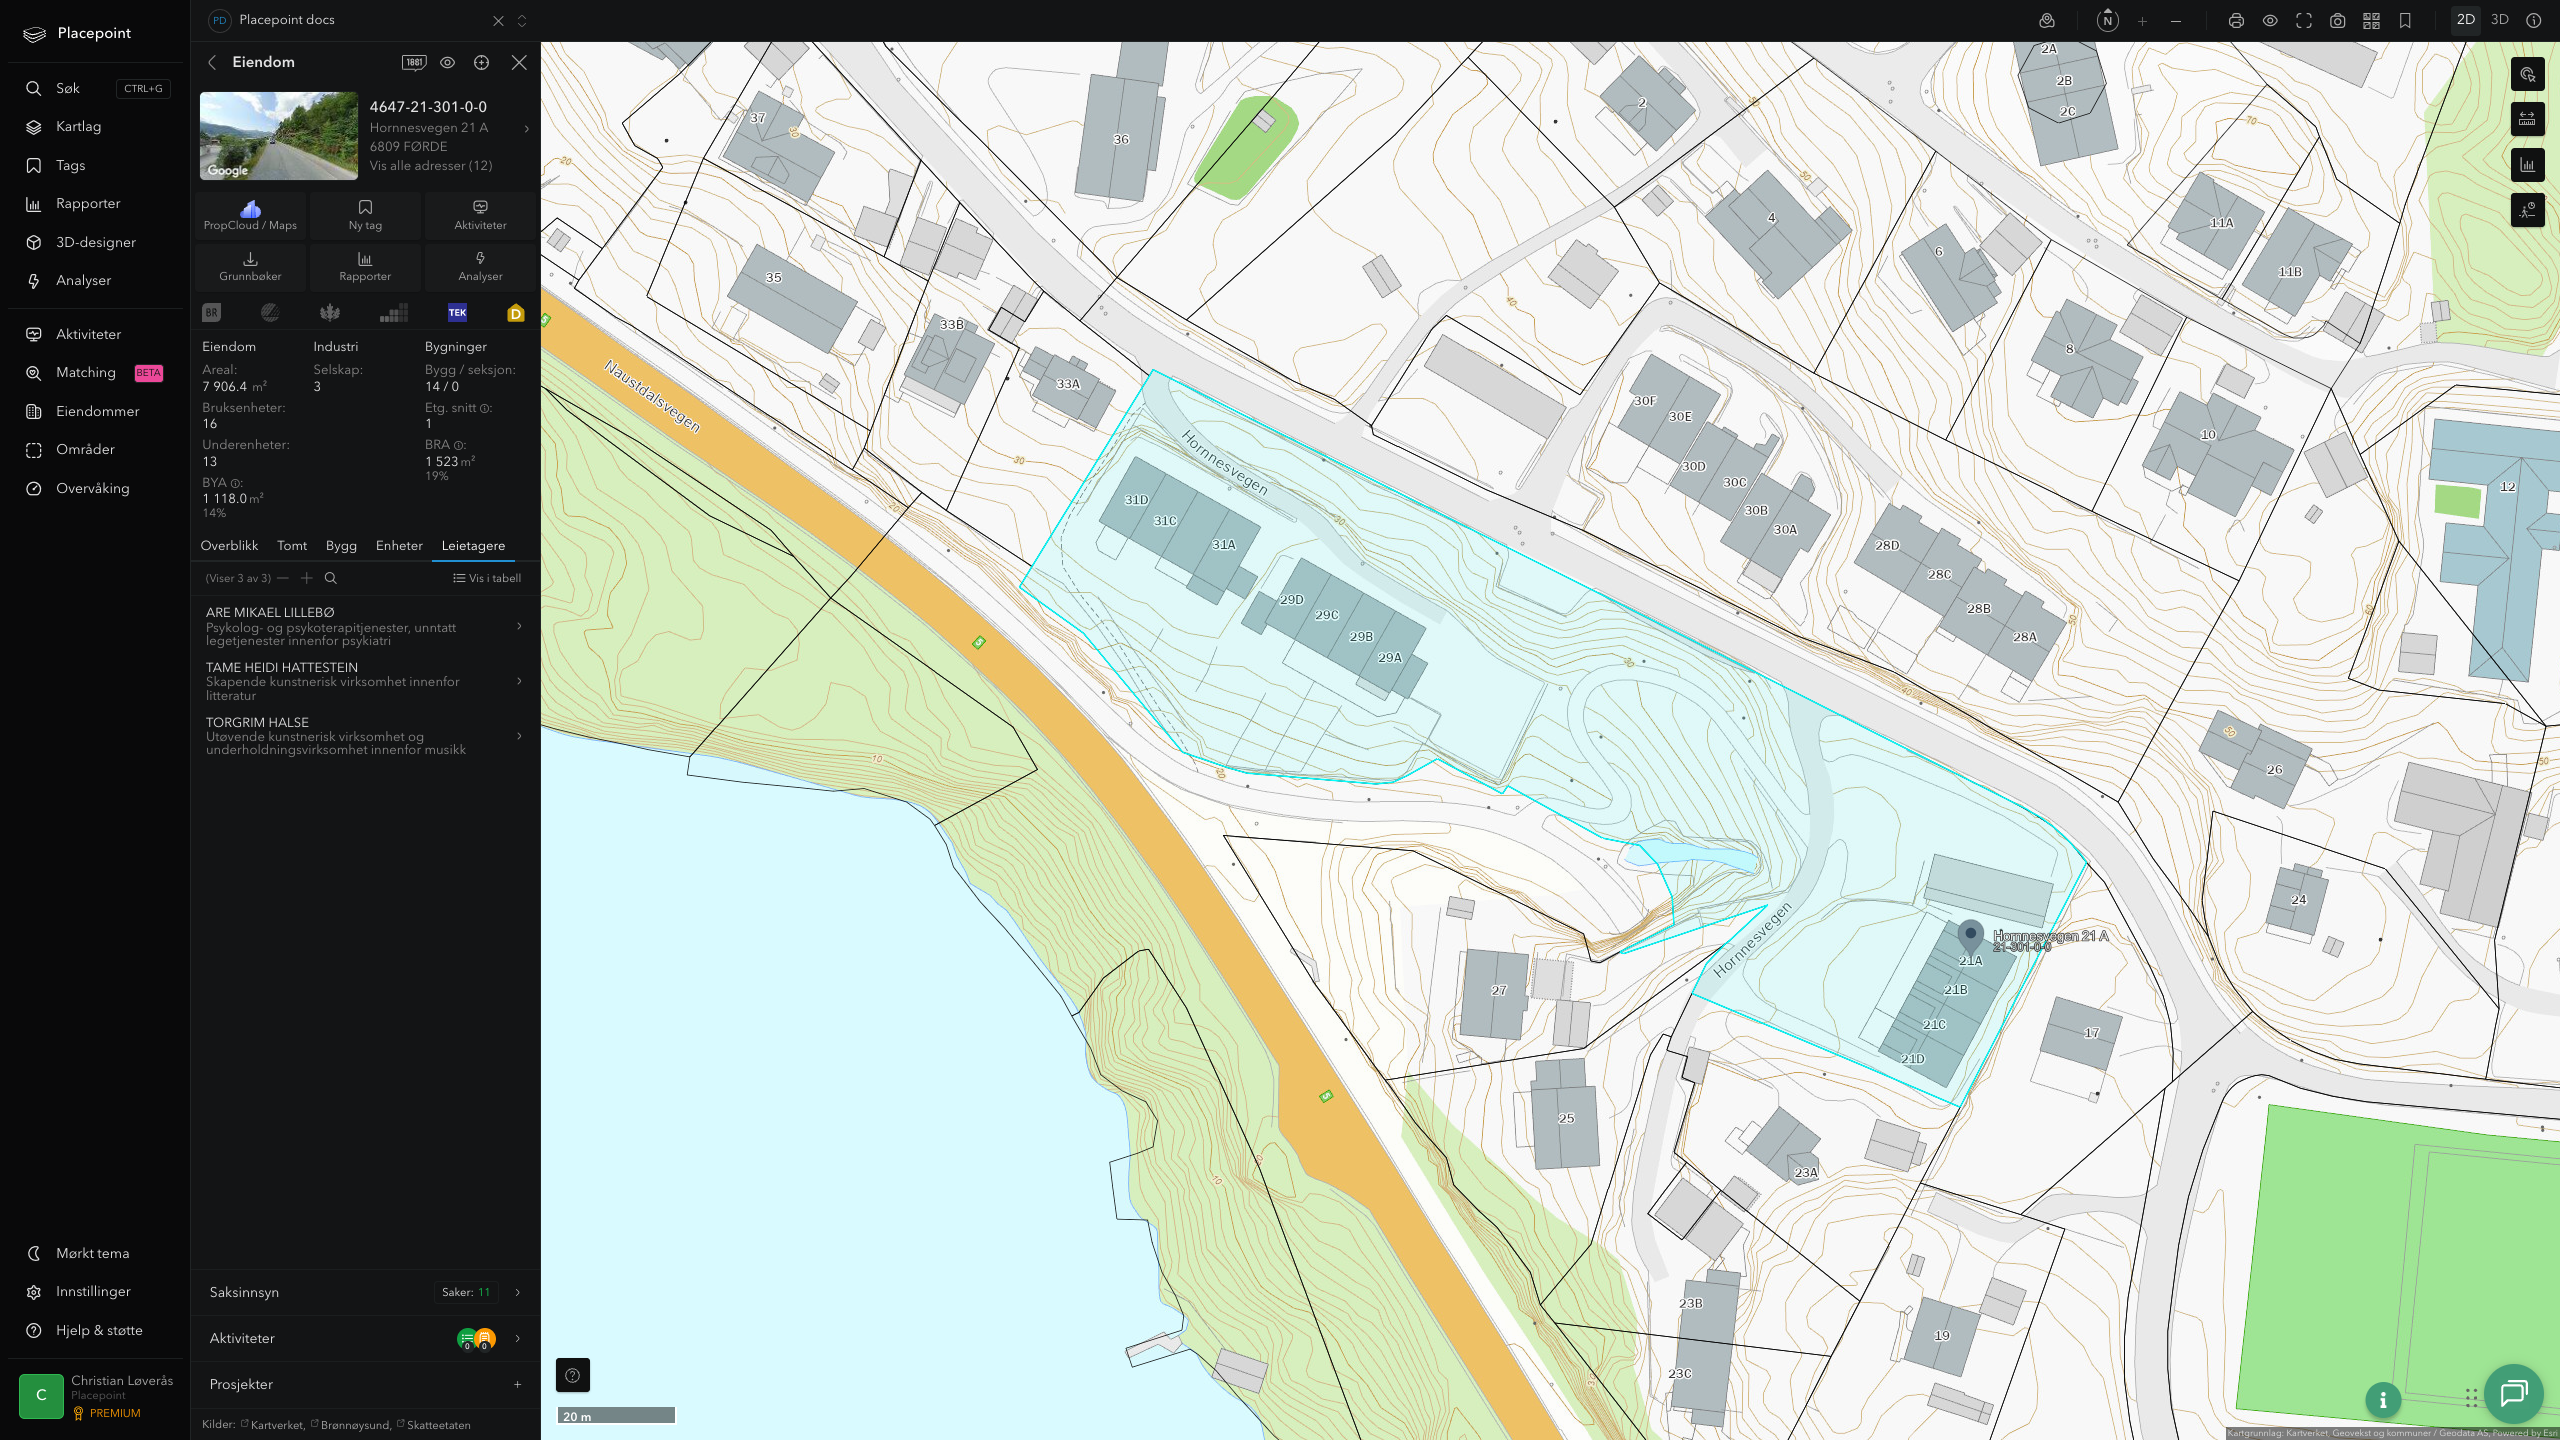Create a new tag with the Ny tag button
Screen dimensions: 2560x1440
pos(365,215)
